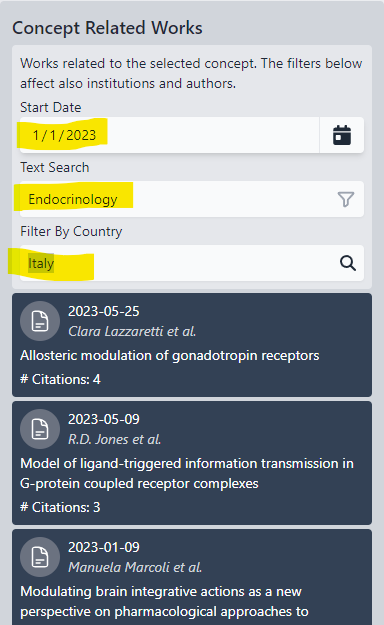The image size is (384, 625).
Task: Click the 2023-05-09 date label
Action: pos(104,419)
